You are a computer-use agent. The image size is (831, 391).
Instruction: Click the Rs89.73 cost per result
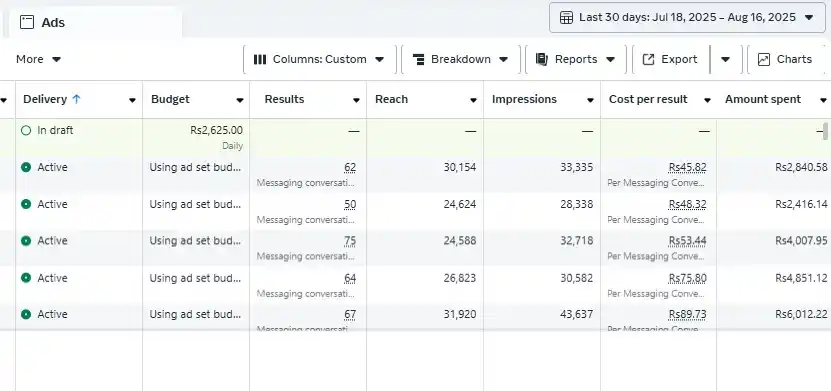tap(687, 315)
